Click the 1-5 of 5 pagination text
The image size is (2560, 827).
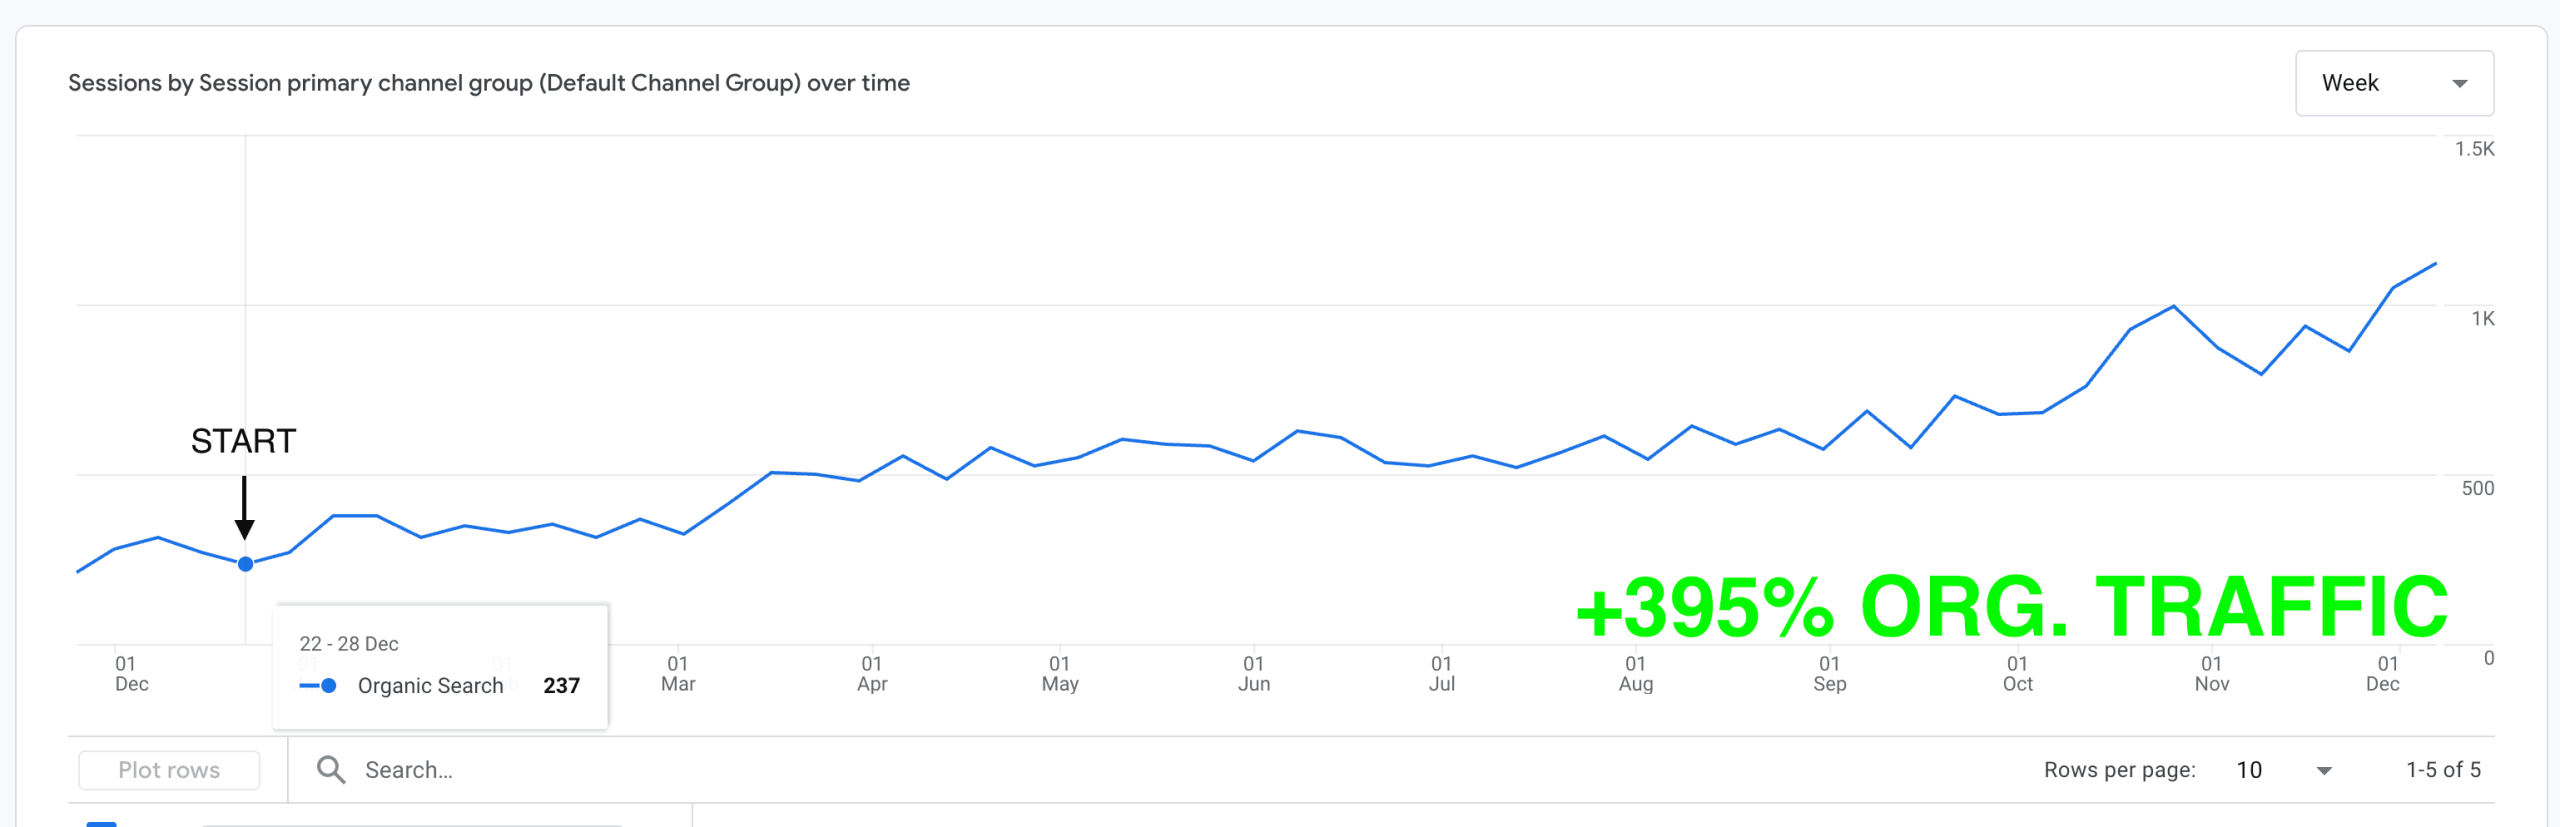(x=2442, y=769)
